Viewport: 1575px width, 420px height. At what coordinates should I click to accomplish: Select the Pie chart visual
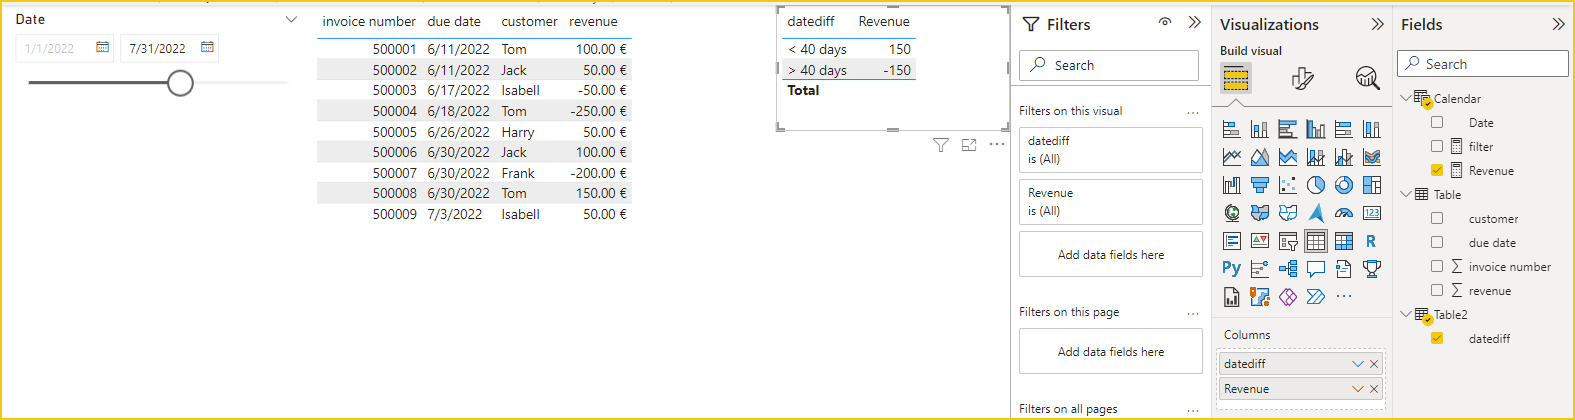1316,185
